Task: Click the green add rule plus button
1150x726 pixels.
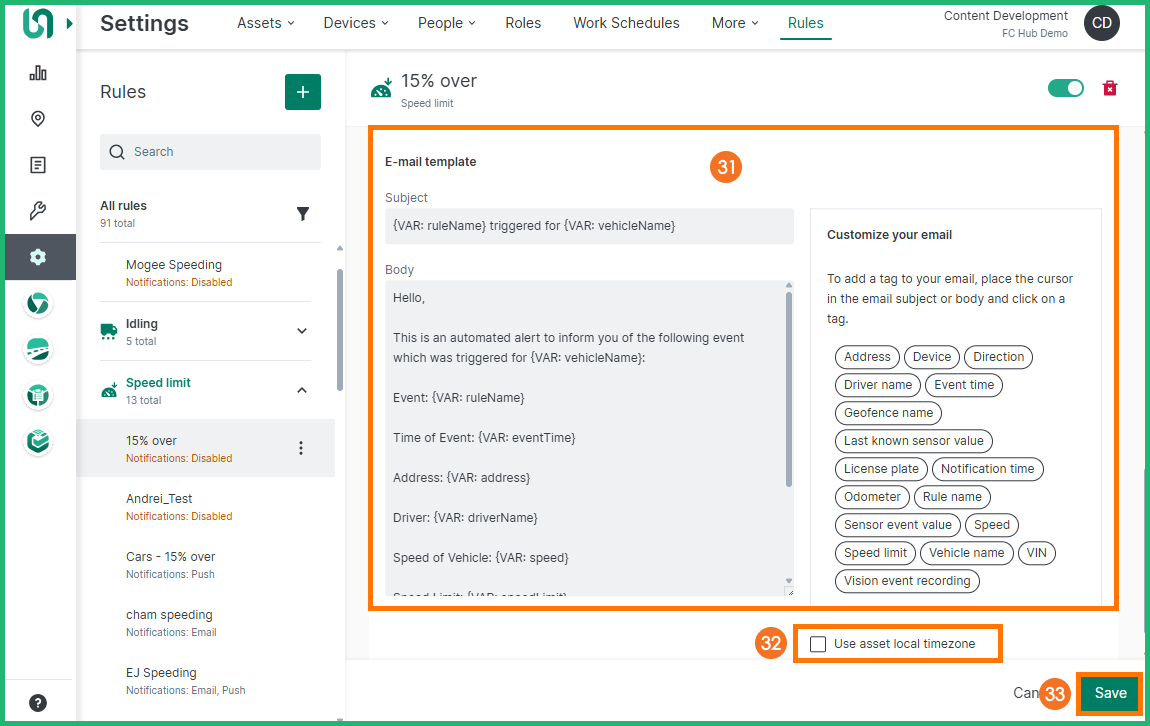Action: tap(303, 92)
